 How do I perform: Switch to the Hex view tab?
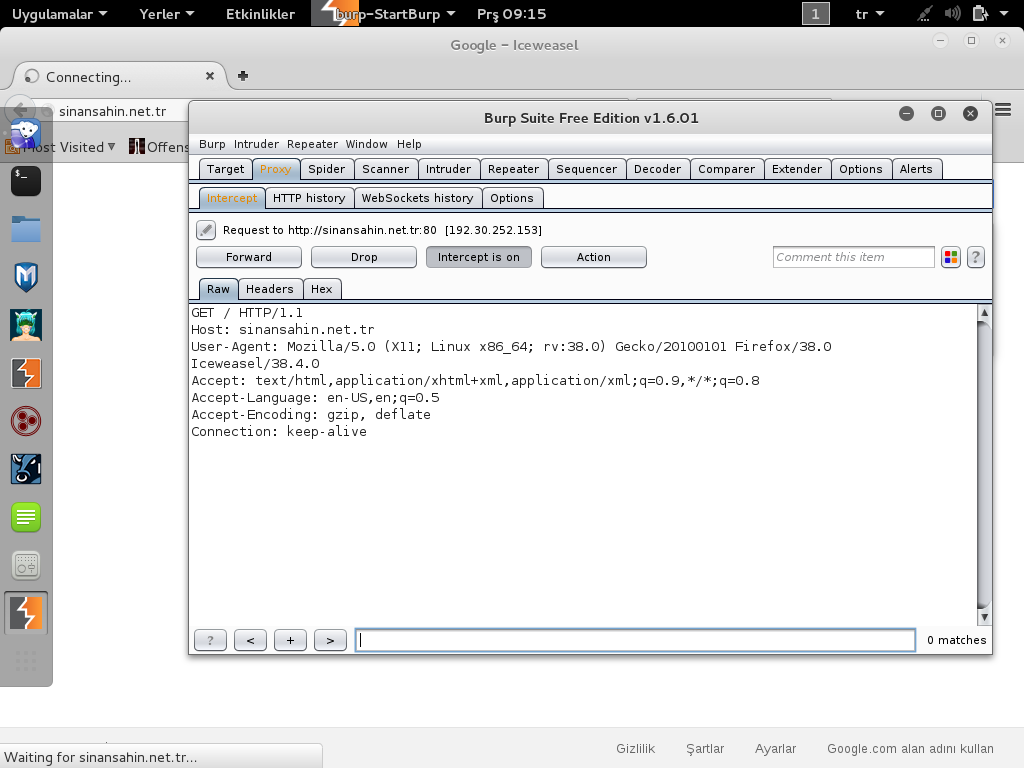click(x=321, y=289)
